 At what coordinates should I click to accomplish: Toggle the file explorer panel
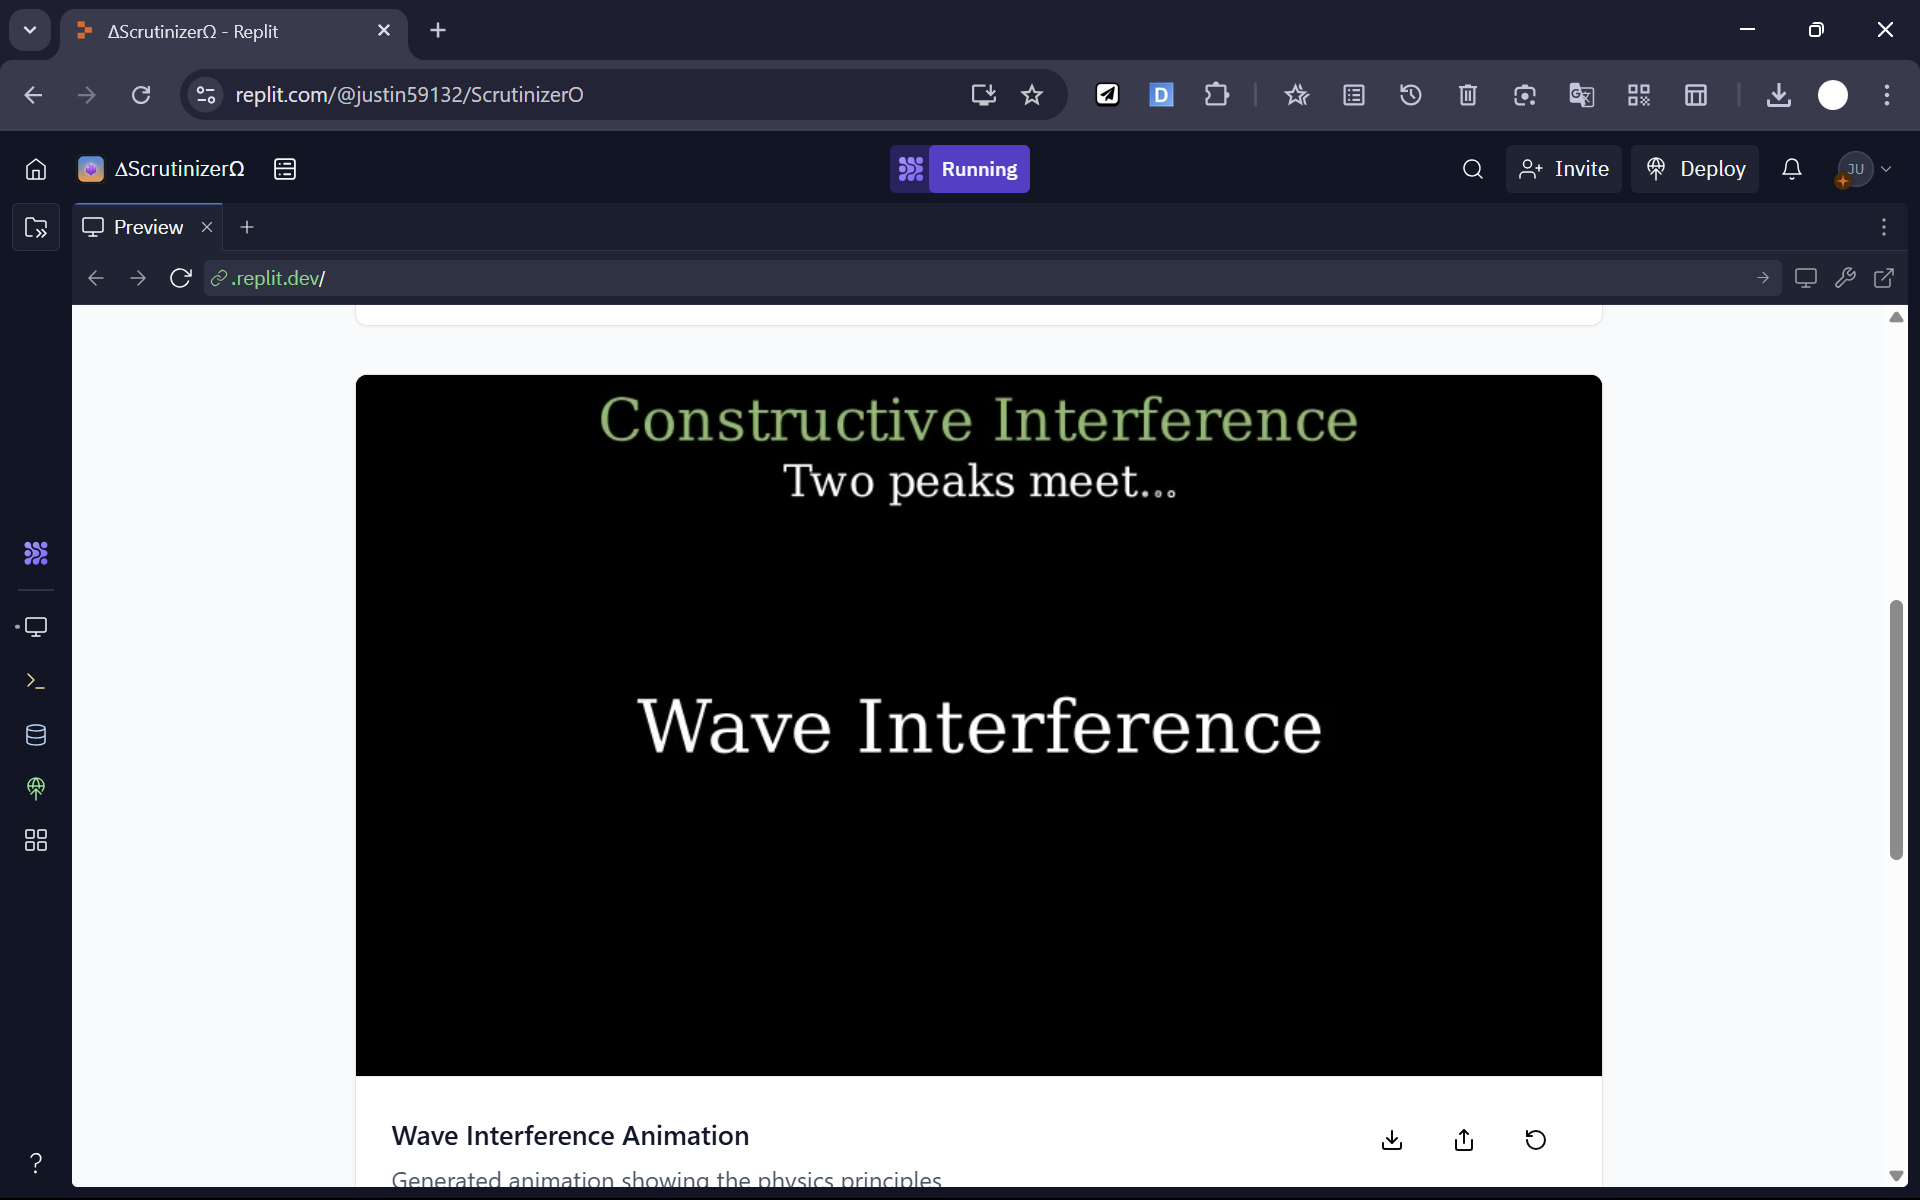coord(36,228)
